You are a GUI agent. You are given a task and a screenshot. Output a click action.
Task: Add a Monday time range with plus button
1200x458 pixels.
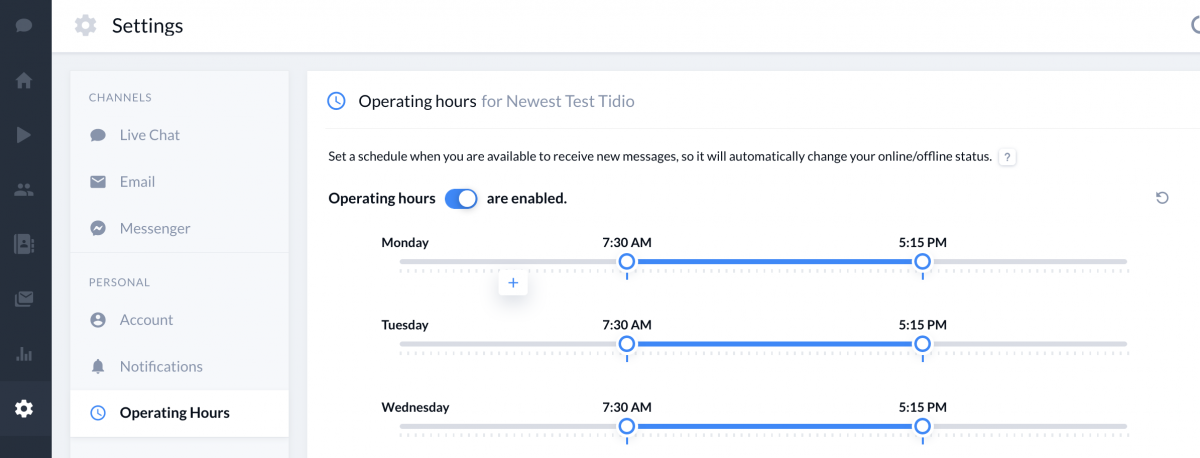pos(513,283)
